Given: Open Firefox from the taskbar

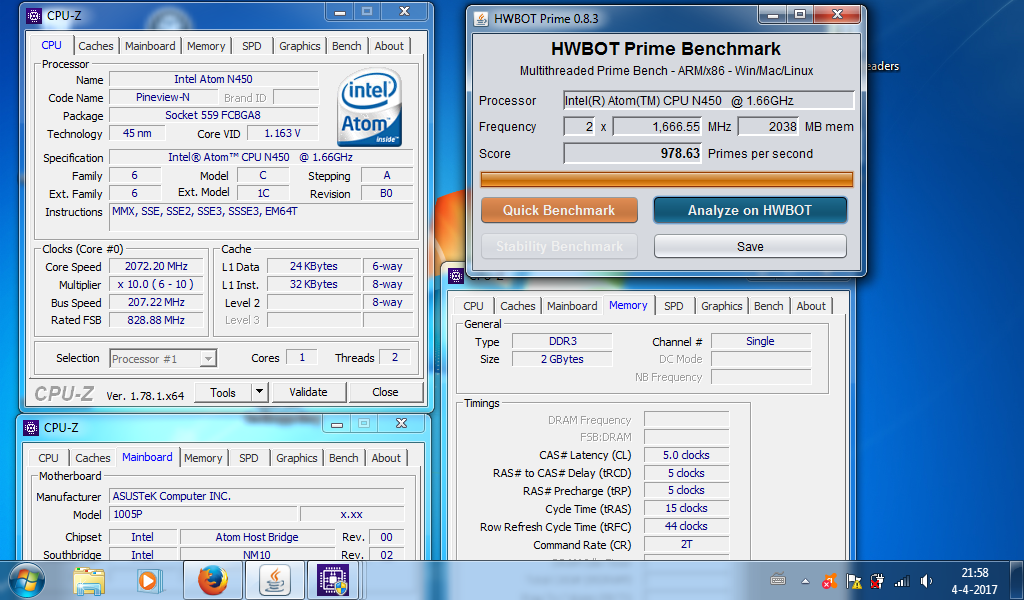Looking at the screenshot, I should coord(213,580).
